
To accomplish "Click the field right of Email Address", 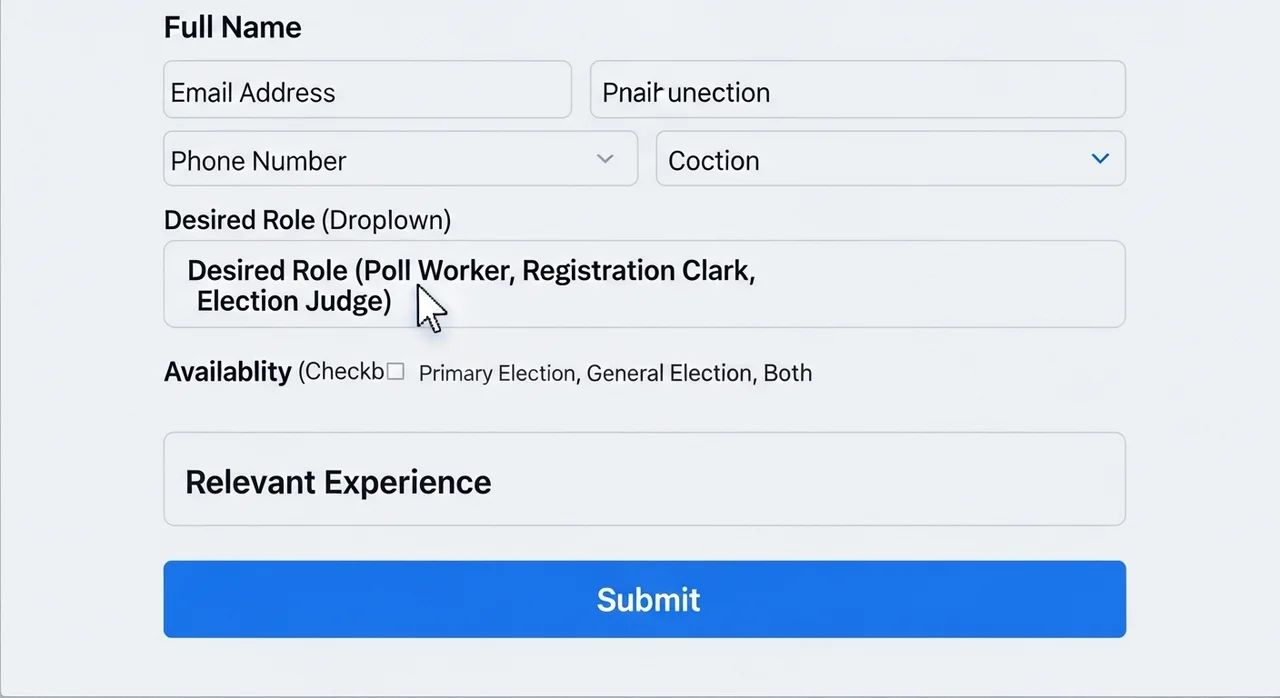I will pyautogui.click(x=857, y=90).
